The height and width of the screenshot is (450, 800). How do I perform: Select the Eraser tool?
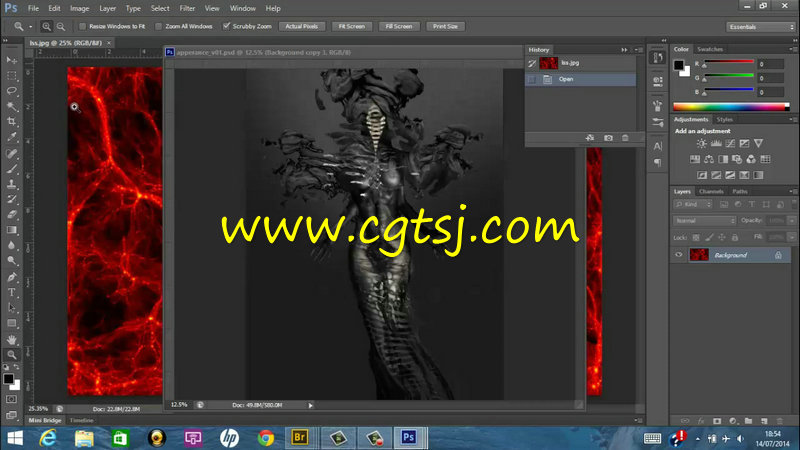pos(12,214)
